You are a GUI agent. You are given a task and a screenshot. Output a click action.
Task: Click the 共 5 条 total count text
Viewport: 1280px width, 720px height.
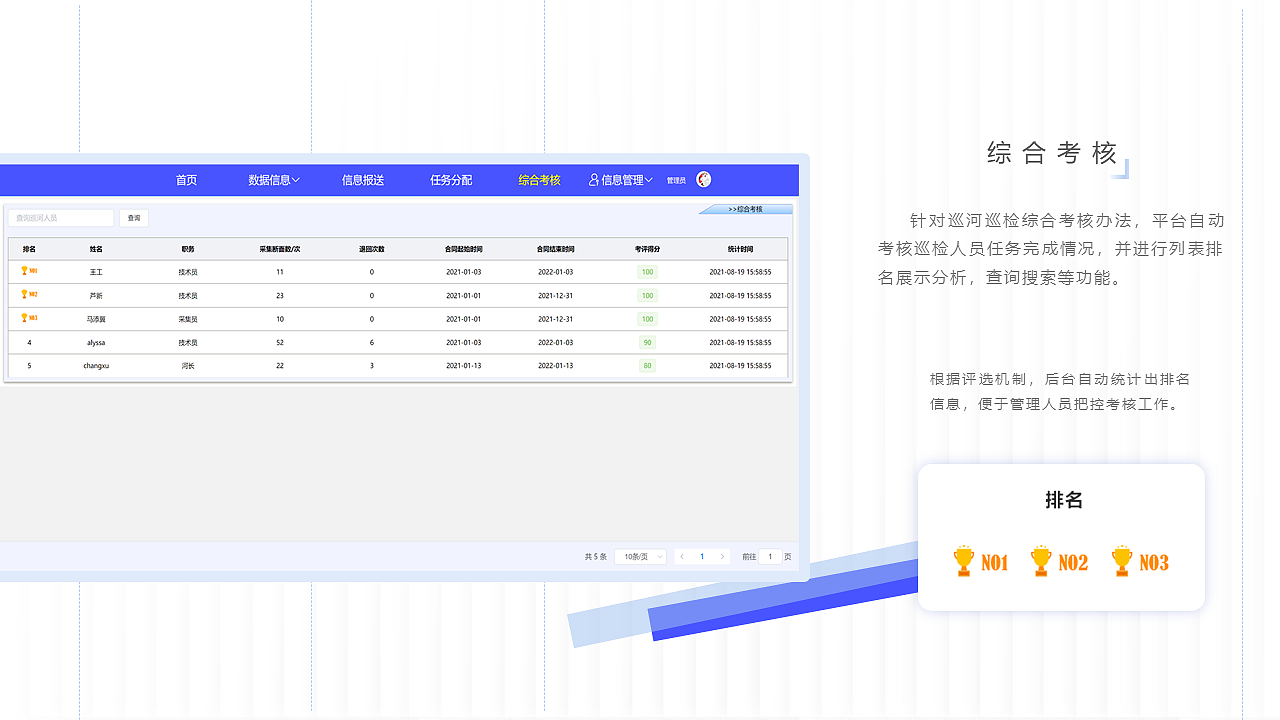click(x=596, y=557)
